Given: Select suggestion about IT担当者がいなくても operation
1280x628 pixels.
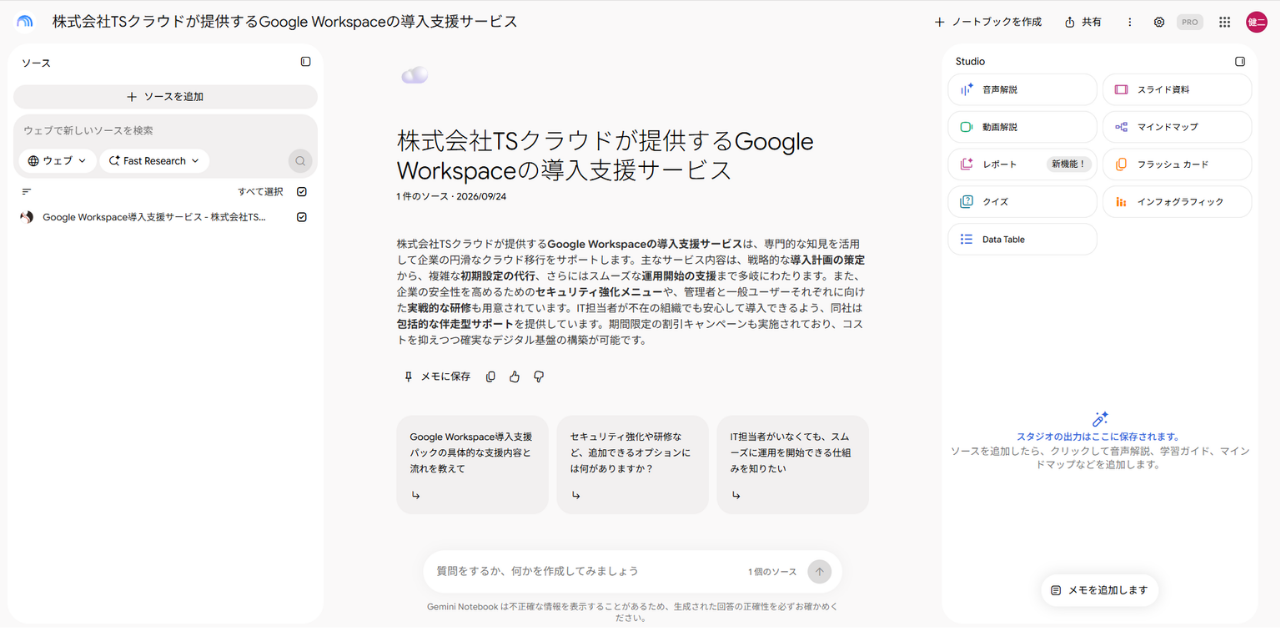Looking at the screenshot, I should tap(792, 465).
